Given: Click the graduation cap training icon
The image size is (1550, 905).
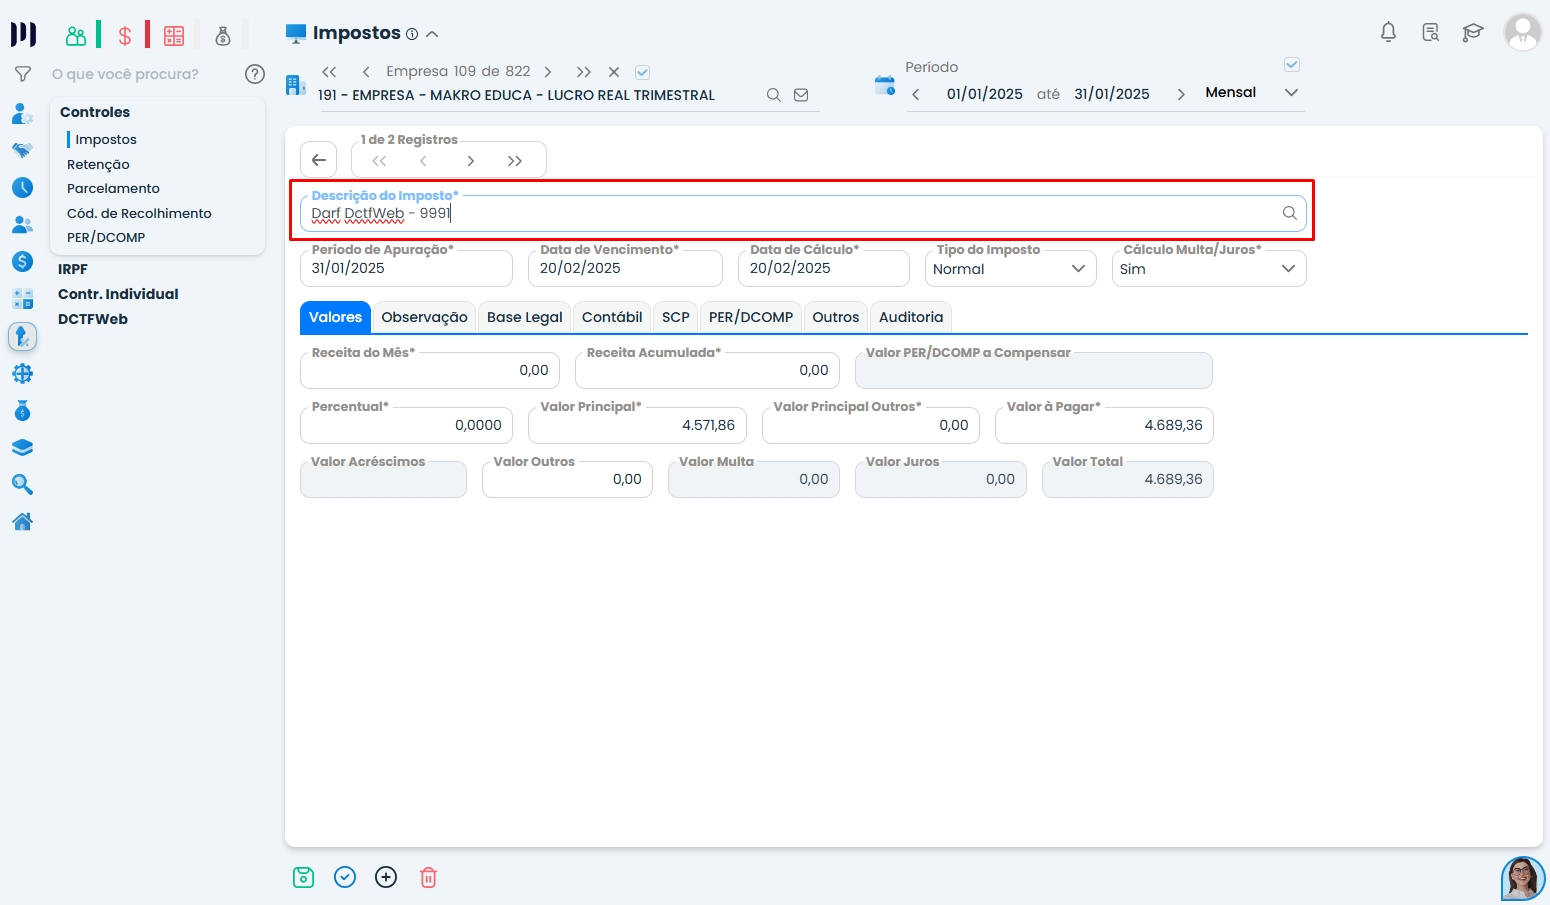Looking at the screenshot, I should (x=1472, y=32).
